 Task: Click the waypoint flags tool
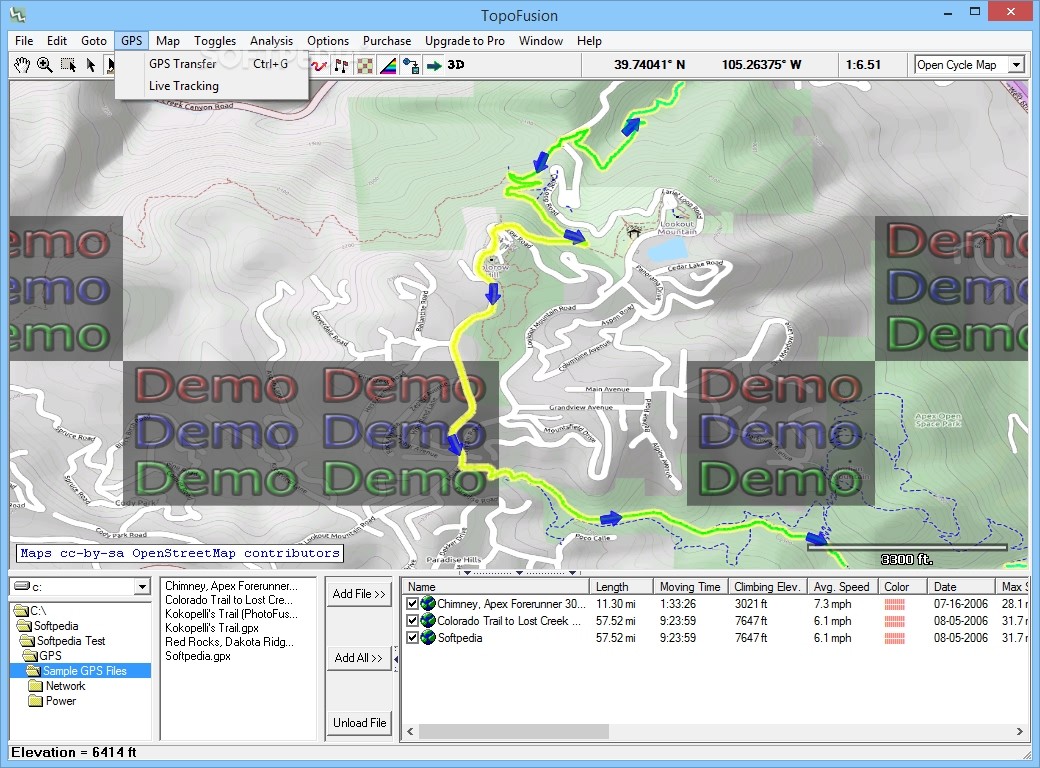(x=342, y=65)
